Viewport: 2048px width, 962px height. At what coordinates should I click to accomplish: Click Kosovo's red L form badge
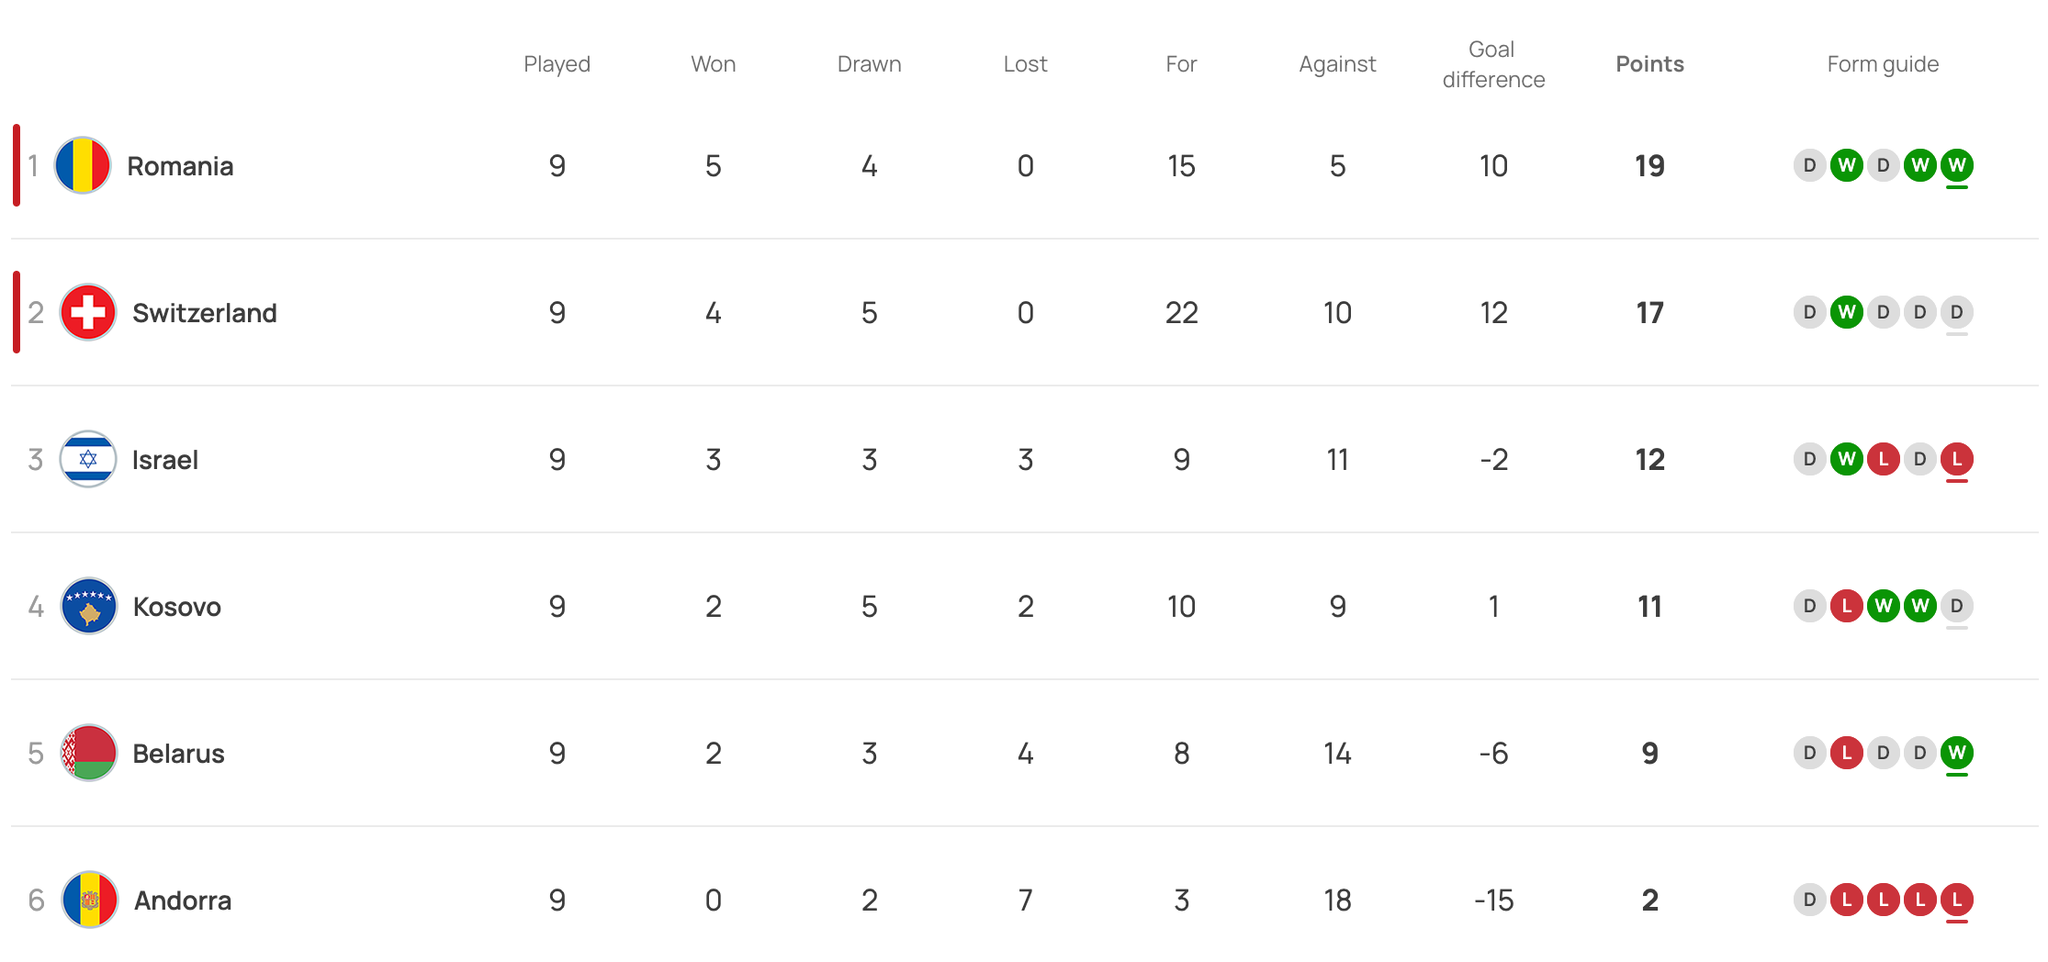coord(1846,606)
